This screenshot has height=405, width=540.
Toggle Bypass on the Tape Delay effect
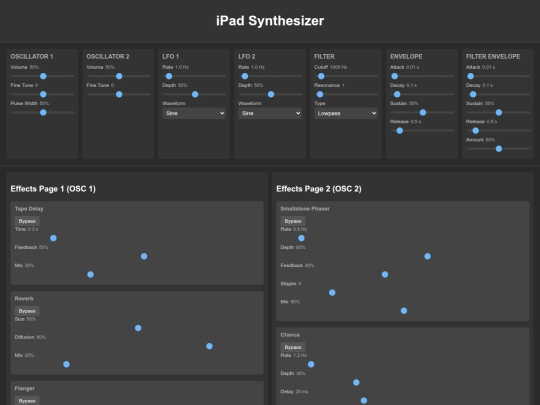tap(27, 221)
